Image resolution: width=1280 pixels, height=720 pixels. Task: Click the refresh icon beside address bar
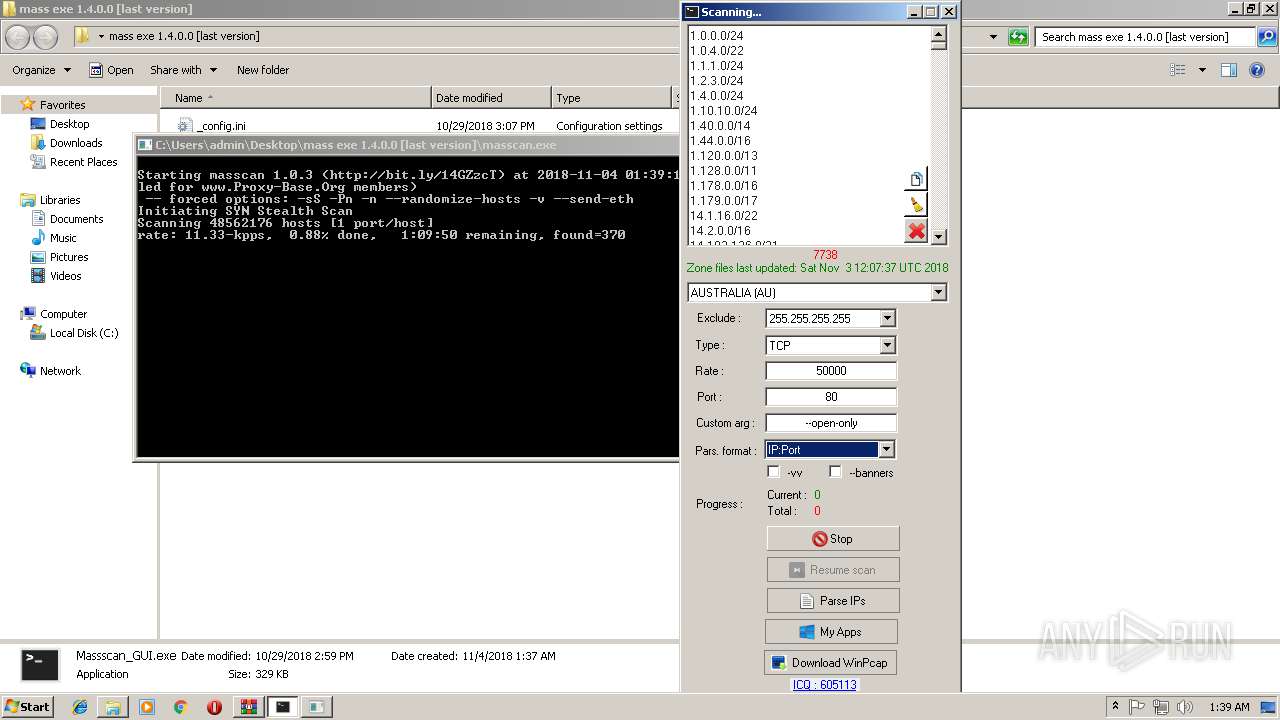(1018, 37)
